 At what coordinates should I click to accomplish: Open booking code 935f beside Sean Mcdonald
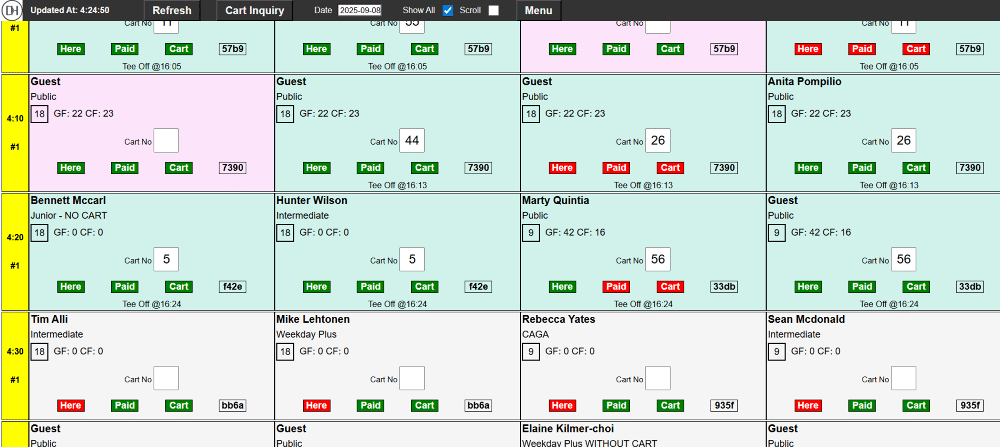coord(970,405)
